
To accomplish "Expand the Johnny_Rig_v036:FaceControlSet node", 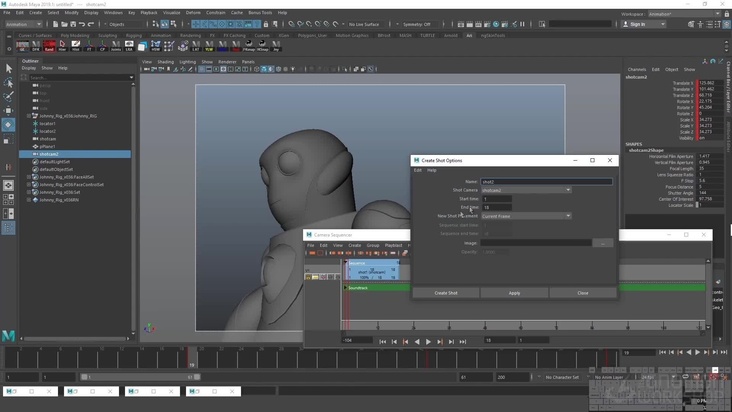I will [x=29, y=185].
